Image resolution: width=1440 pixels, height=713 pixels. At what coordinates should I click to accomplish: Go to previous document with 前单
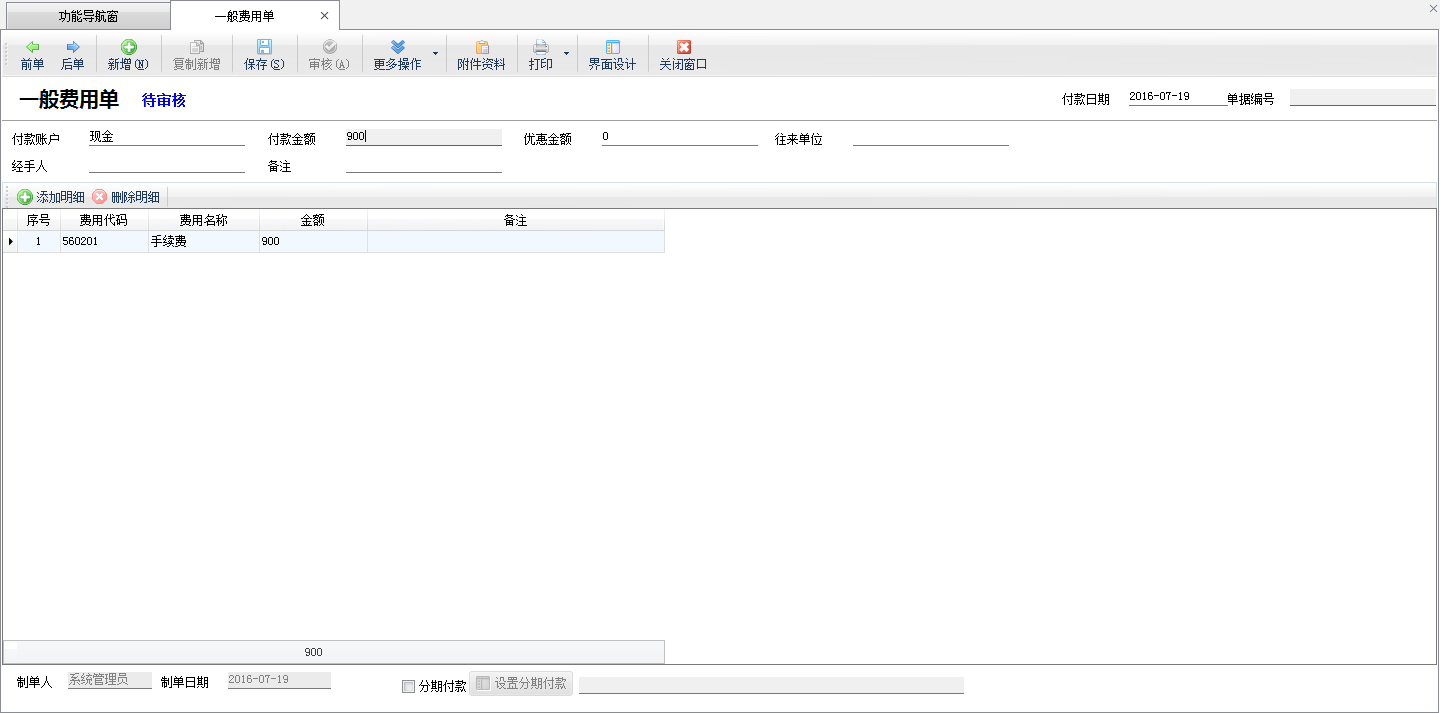coord(32,55)
